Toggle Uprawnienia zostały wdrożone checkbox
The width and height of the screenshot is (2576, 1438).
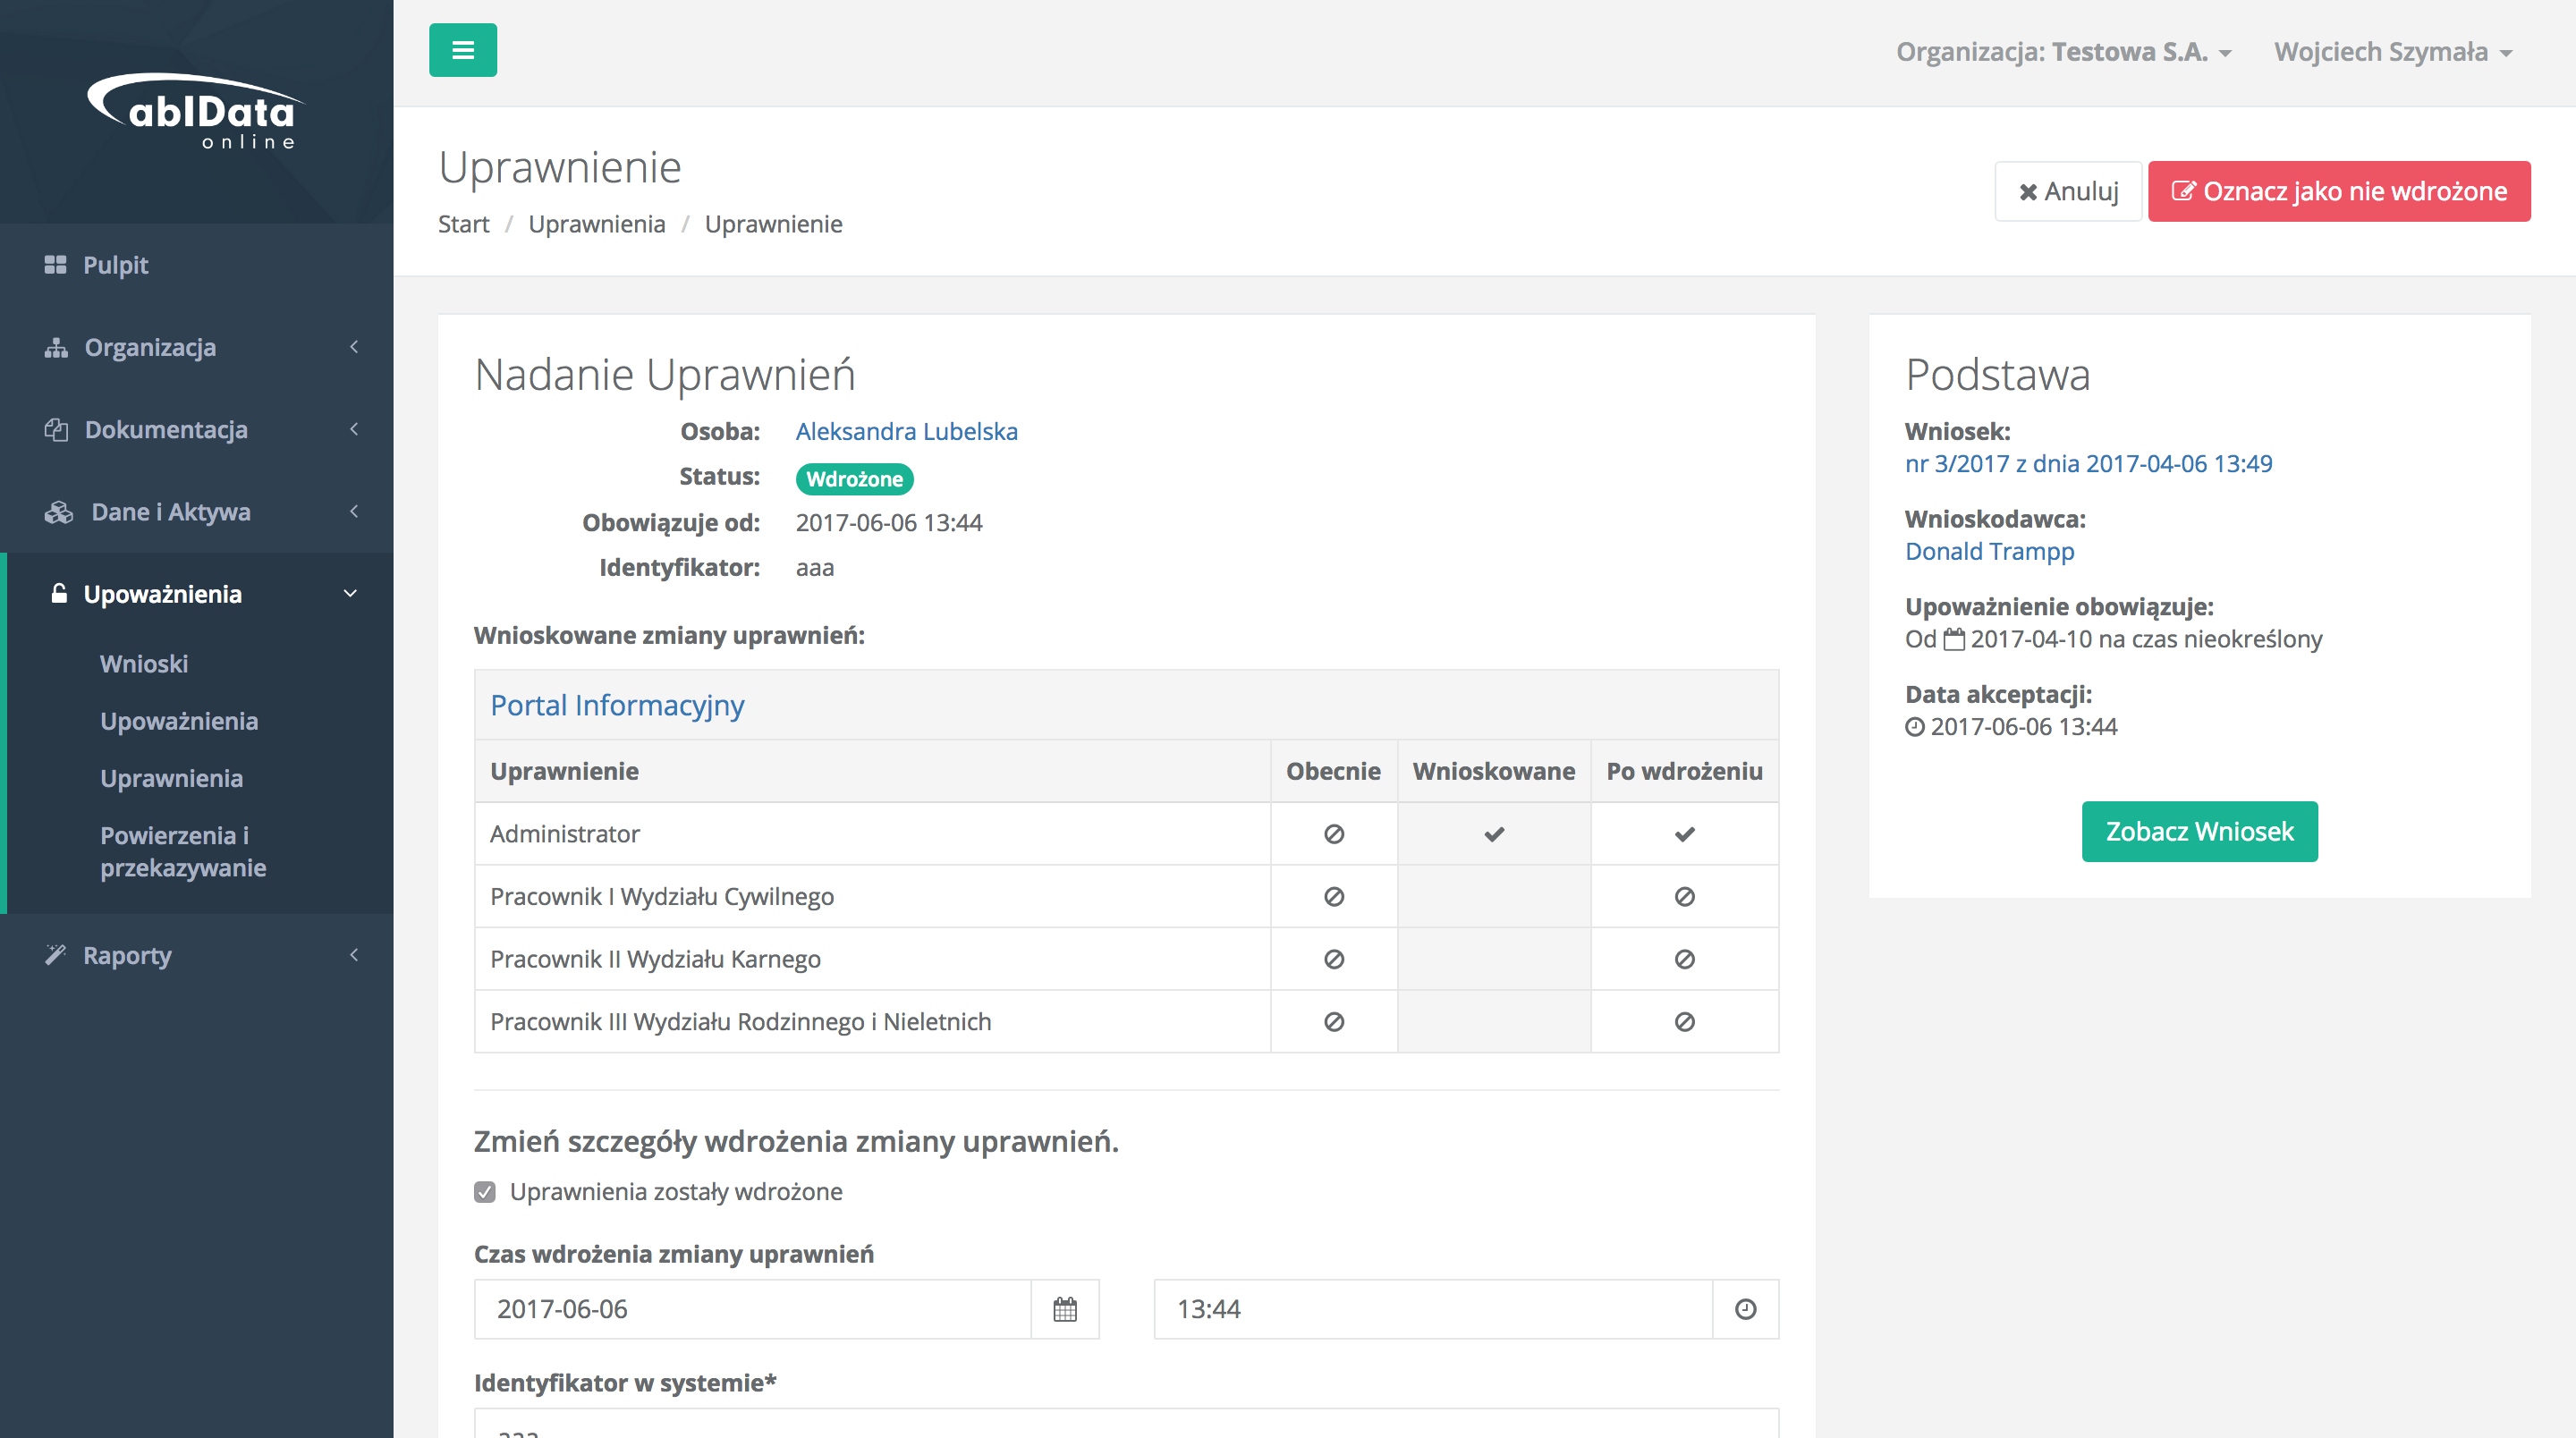click(x=485, y=1192)
